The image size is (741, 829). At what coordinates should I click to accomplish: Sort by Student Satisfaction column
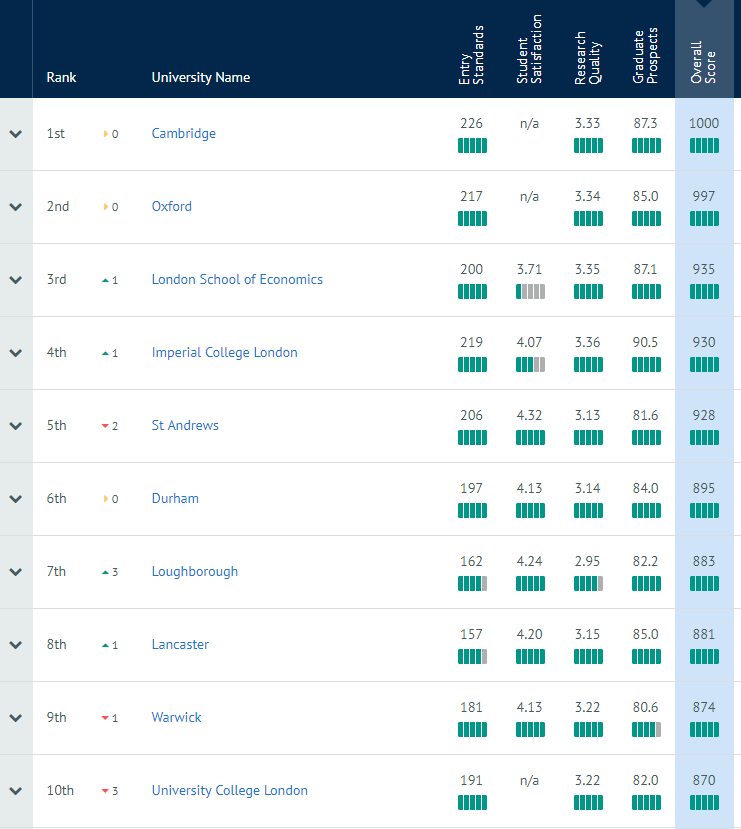tap(529, 49)
